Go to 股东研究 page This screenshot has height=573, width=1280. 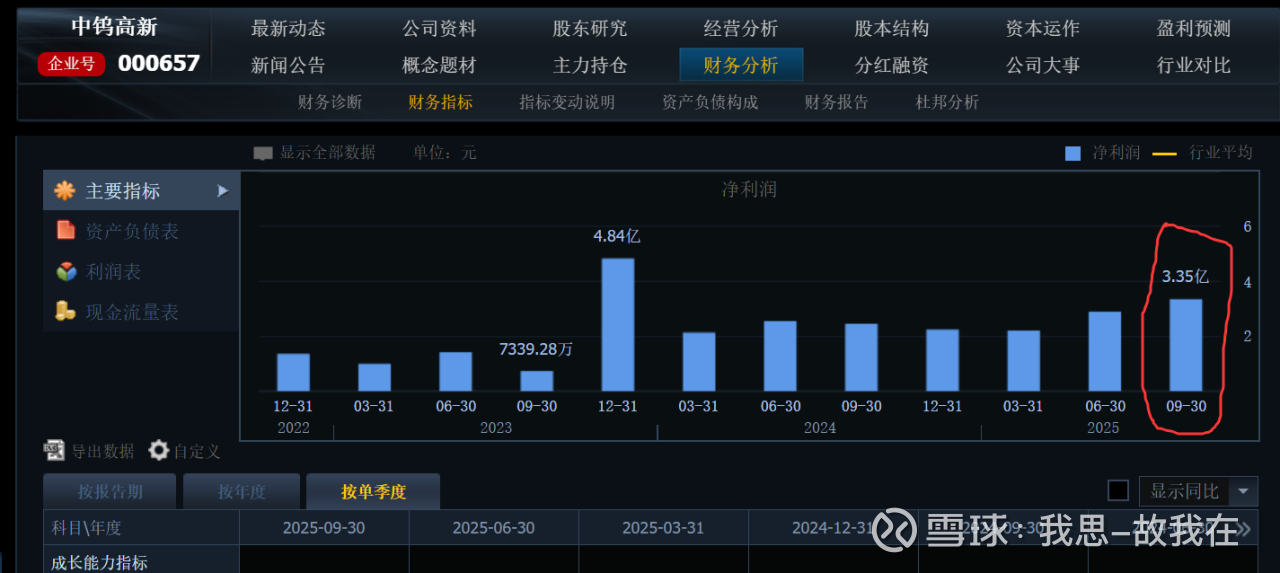click(590, 29)
